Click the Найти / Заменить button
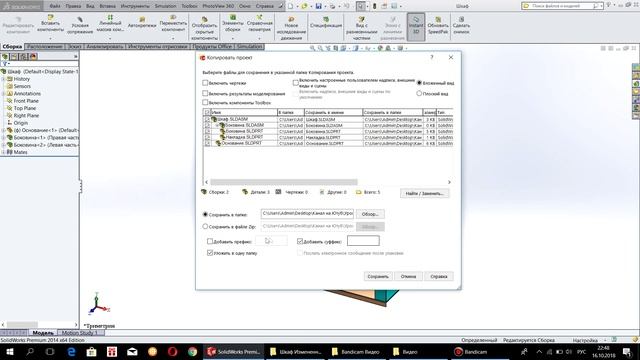The height and width of the screenshot is (360, 640). coord(424,193)
